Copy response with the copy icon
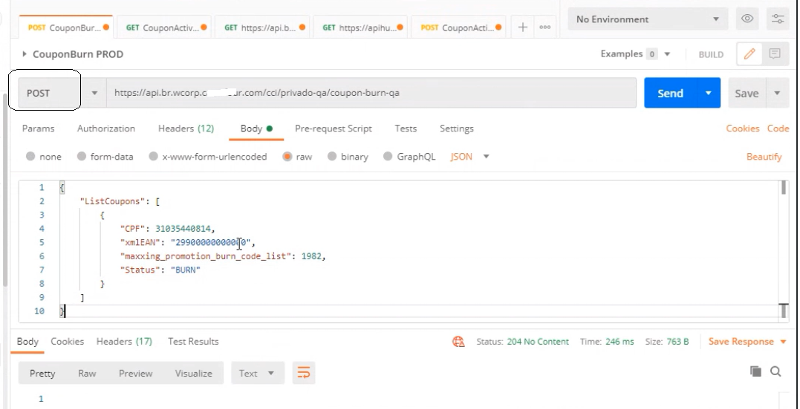Viewport: 800px width, 409px height. pos(756,371)
